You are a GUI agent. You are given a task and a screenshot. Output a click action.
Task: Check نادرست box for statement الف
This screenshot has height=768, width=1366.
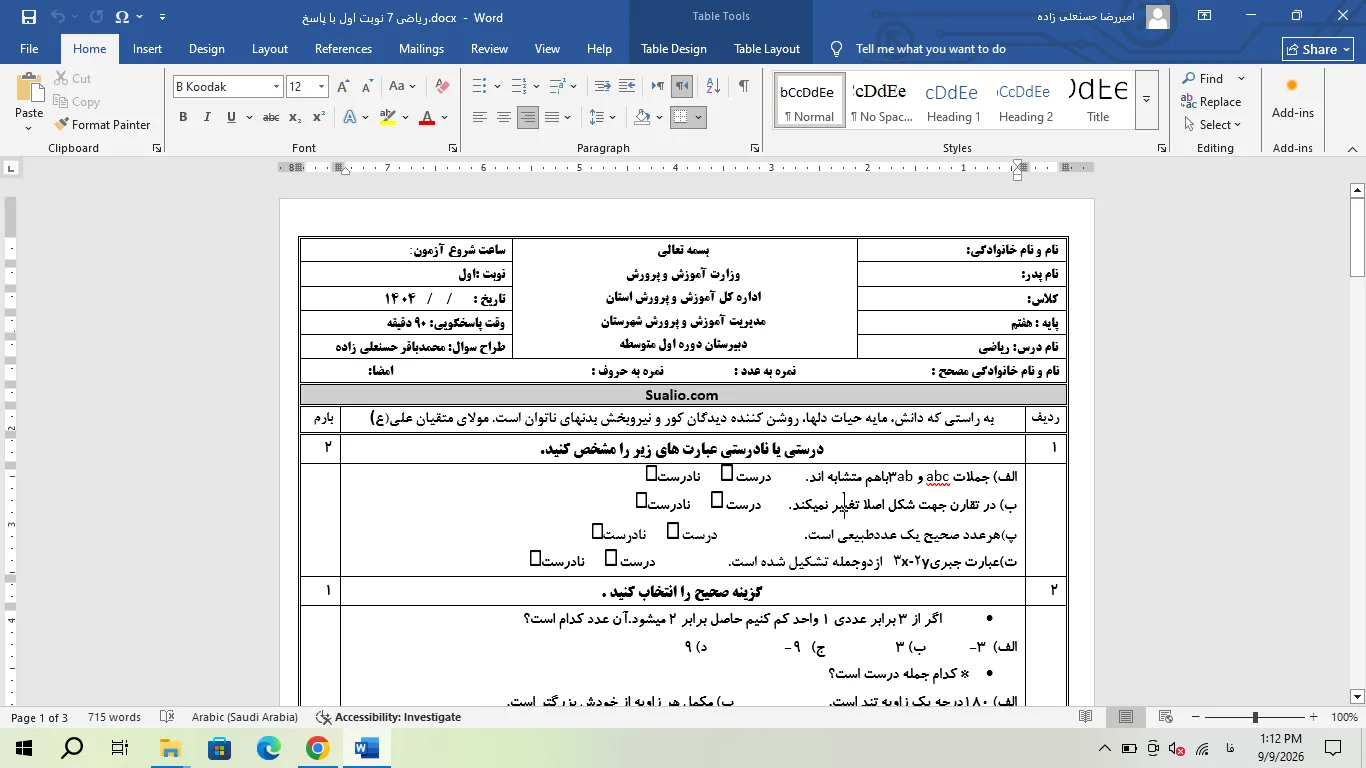[652, 473]
